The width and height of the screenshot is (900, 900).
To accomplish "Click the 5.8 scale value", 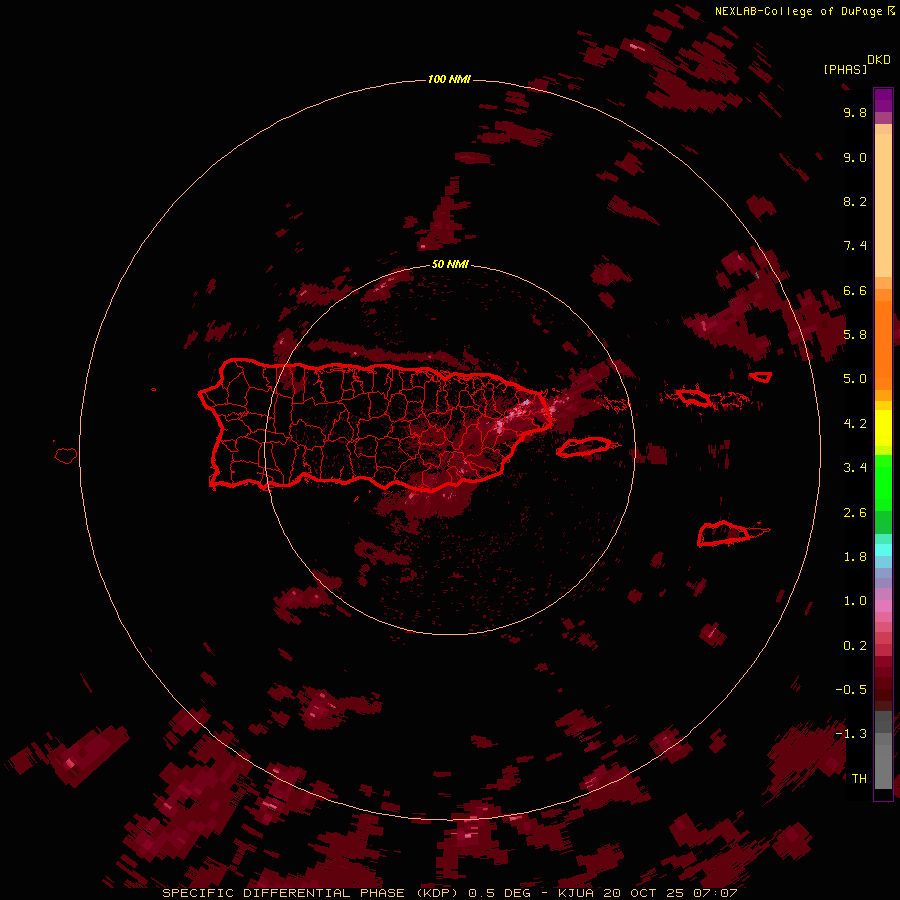I will point(855,334).
